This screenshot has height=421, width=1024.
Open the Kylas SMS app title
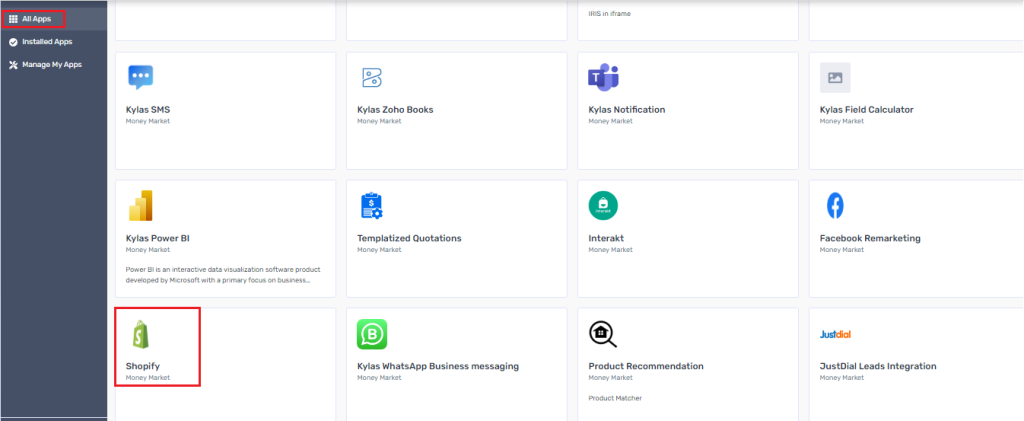148,110
